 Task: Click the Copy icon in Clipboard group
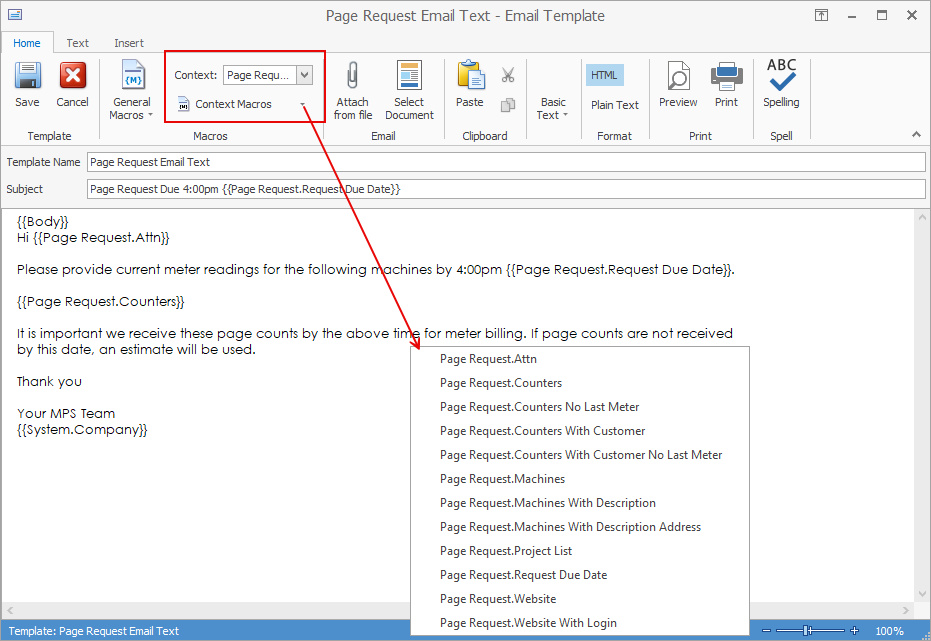508,105
